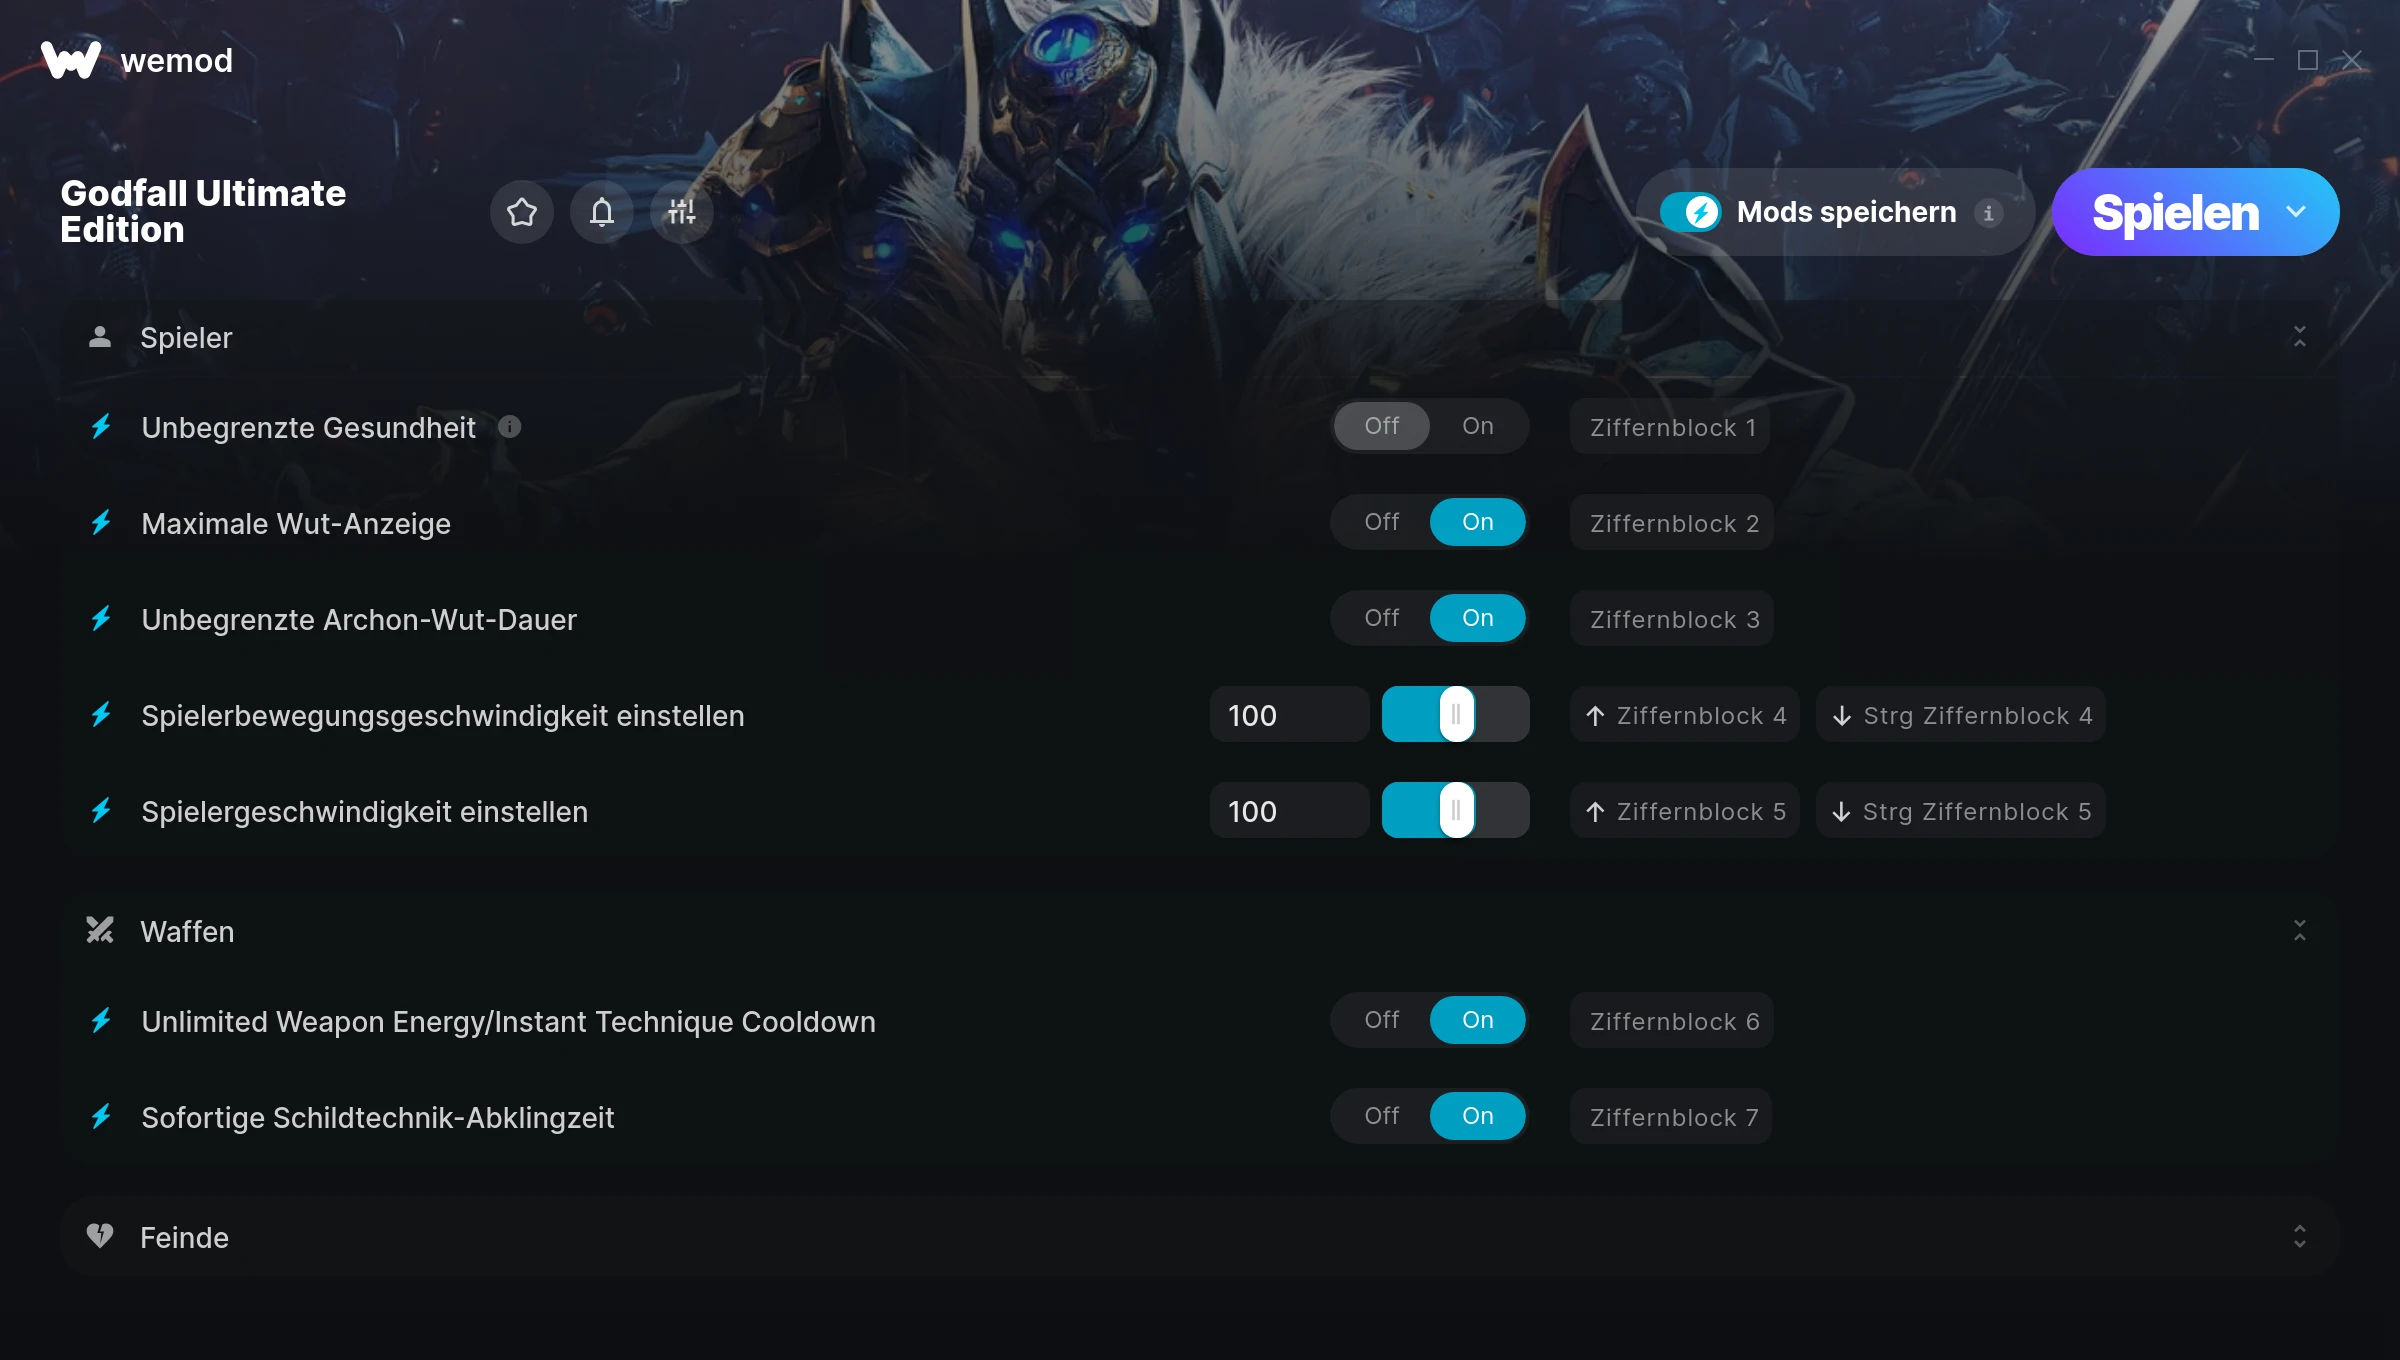Click lightning icon beside Maximale Wut-Anzeige
The image size is (2400, 1360).
click(101, 523)
